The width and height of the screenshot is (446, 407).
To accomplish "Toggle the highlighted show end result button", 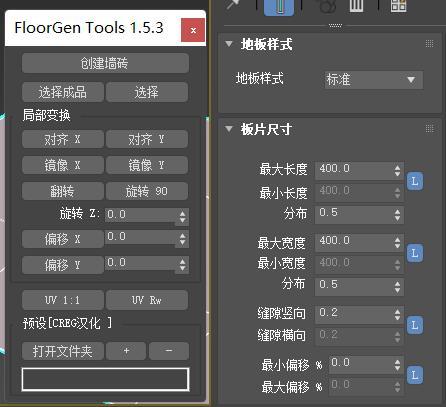I will [279, 7].
